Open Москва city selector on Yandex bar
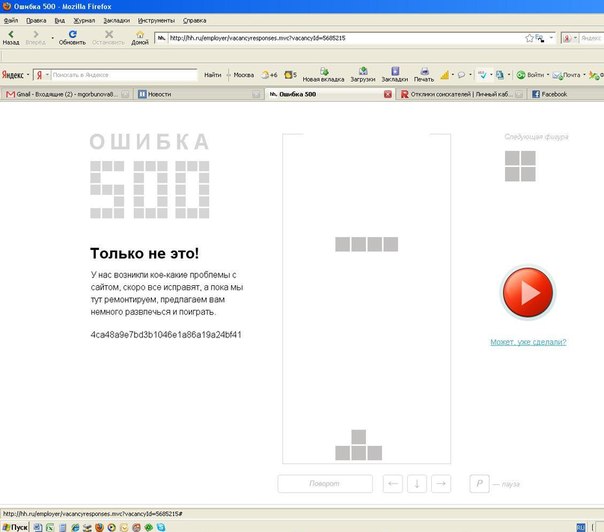Screen dimensions: 604x532 pyautogui.click(x=243, y=75)
